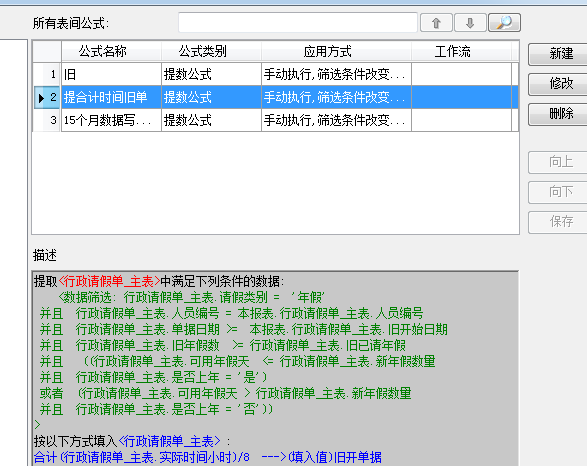Click the down arrow search icon
Viewport: 587px width, 466px height.
[470, 23]
